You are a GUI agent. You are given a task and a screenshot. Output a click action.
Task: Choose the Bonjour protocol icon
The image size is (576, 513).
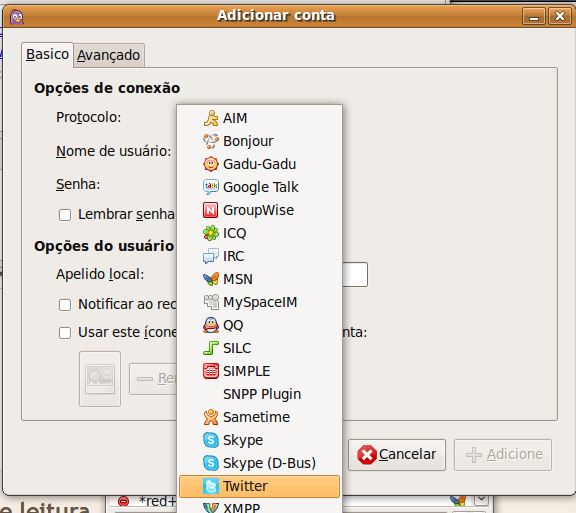pyautogui.click(x=211, y=141)
